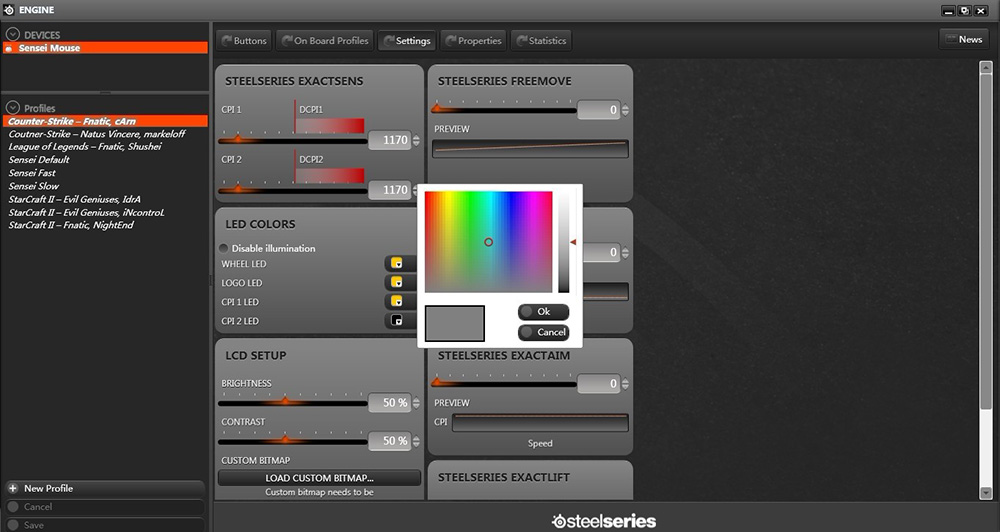
Task: Click the brightness value stepper arrows
Action: [x=416, y=403]
